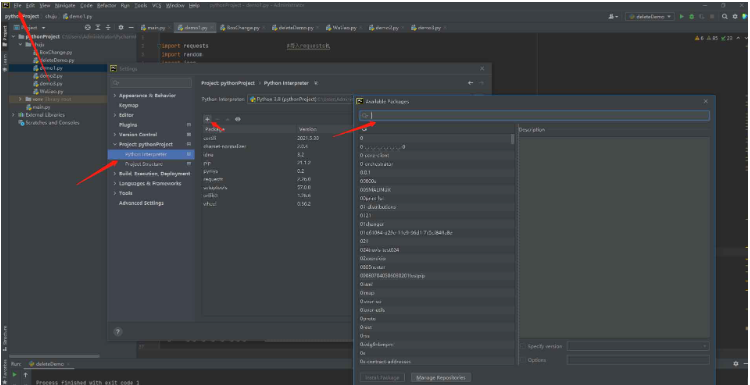
Task: Select Project Structure in settings tree
Action: (143, 164)
